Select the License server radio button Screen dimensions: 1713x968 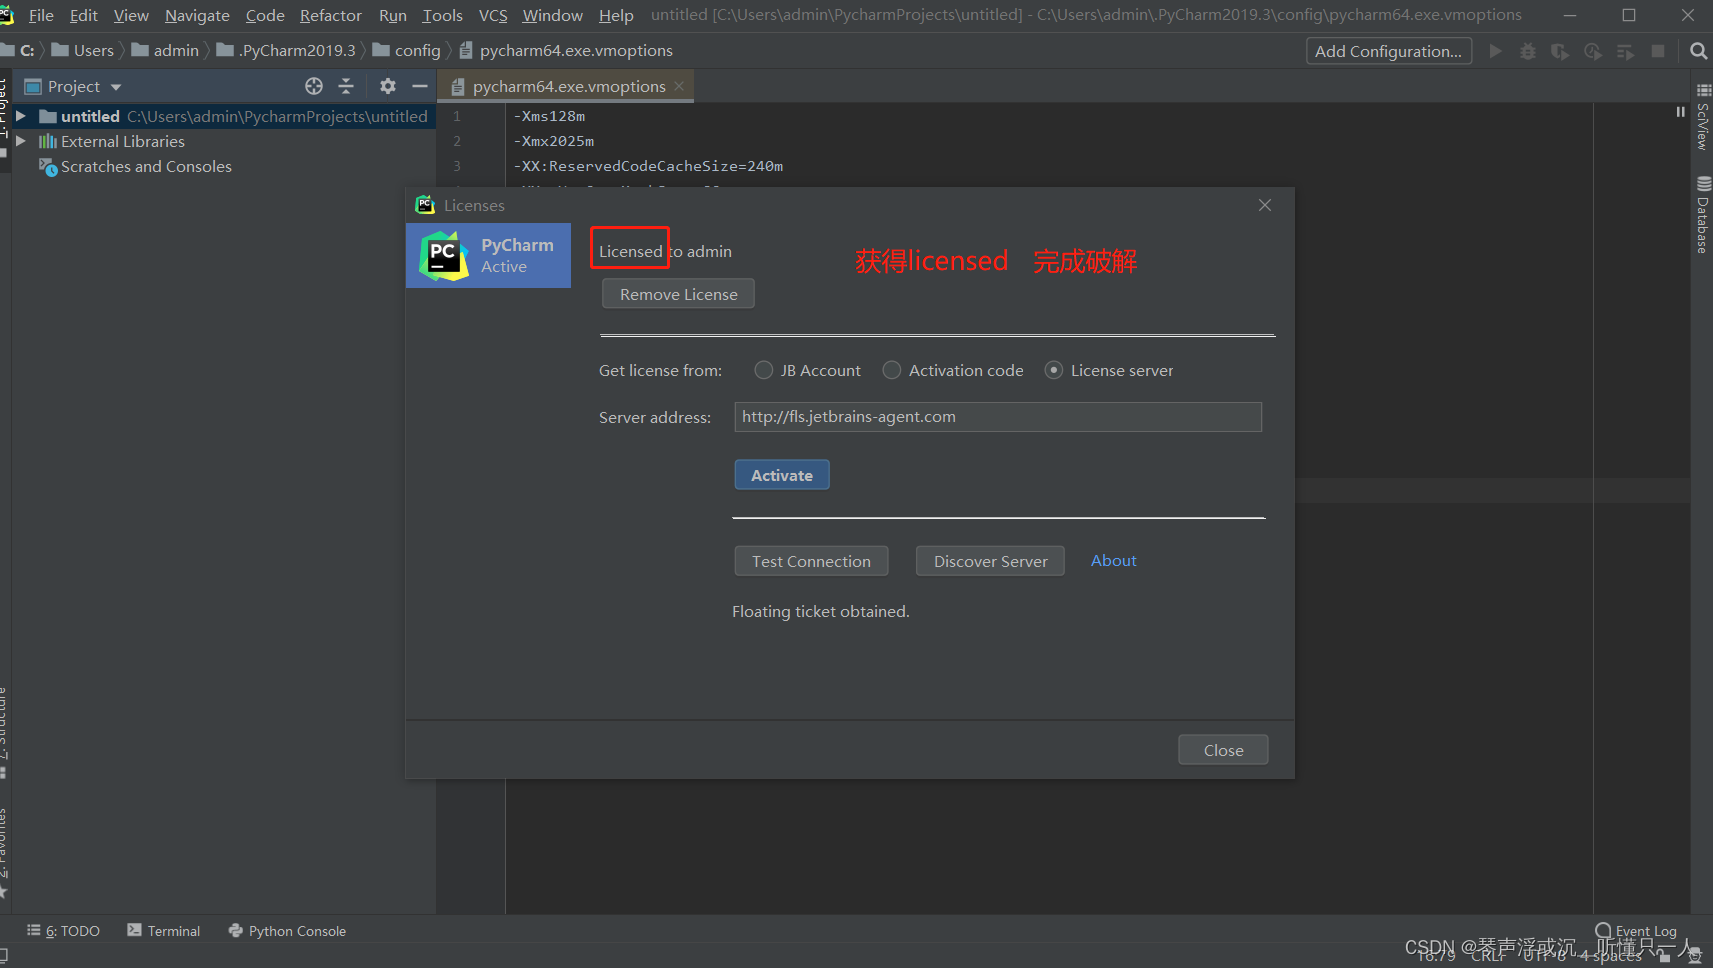[1054, 370]
